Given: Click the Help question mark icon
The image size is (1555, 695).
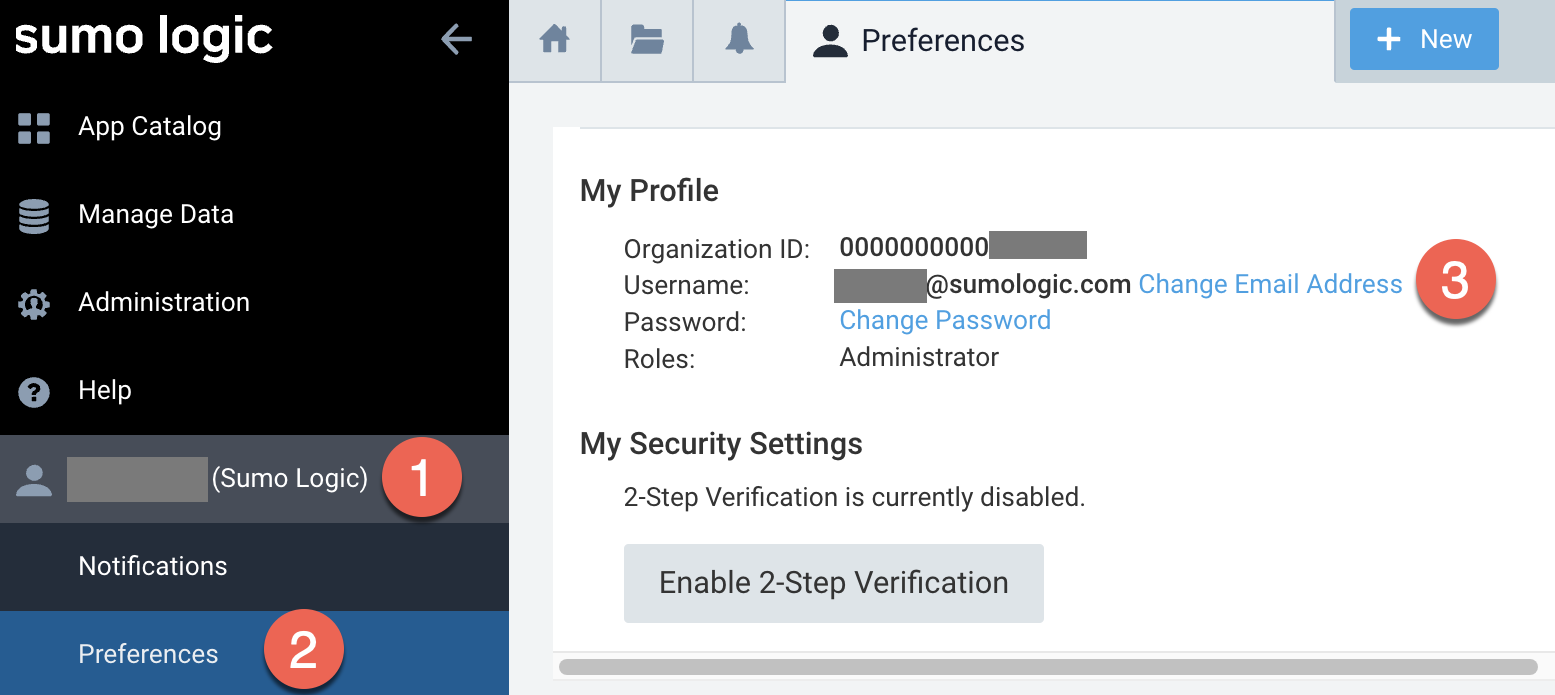Looking at the screenshot, I should pyautogui.click(x=34, y=391).
